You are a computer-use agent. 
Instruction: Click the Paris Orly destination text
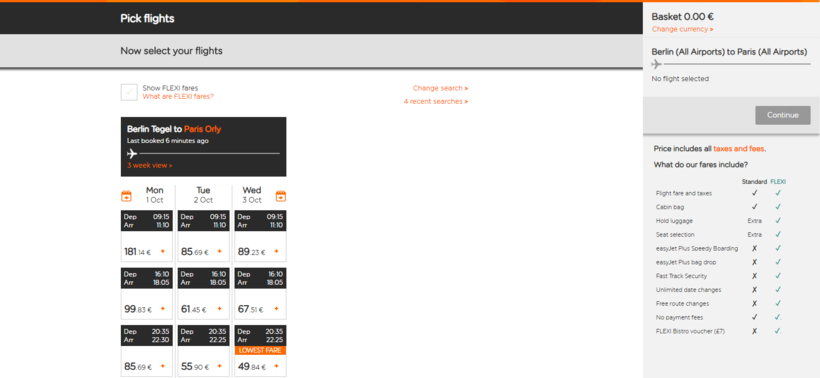tap(202, 129)
